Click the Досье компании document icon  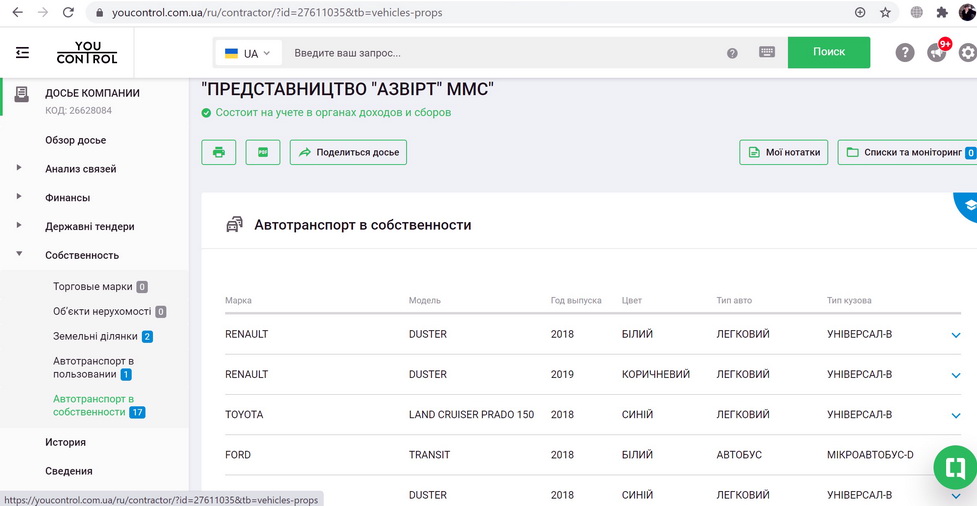(22, 94)
